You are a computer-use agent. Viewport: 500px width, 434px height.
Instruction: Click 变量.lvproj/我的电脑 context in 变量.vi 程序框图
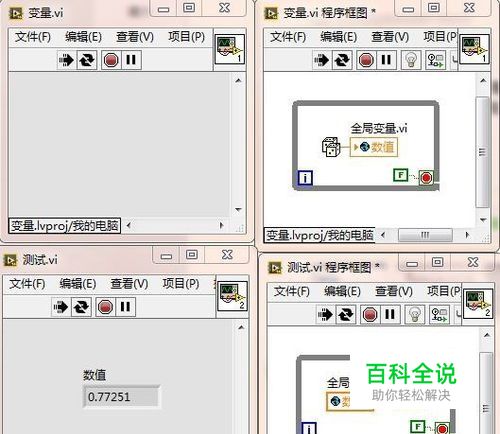click(320, 235)
